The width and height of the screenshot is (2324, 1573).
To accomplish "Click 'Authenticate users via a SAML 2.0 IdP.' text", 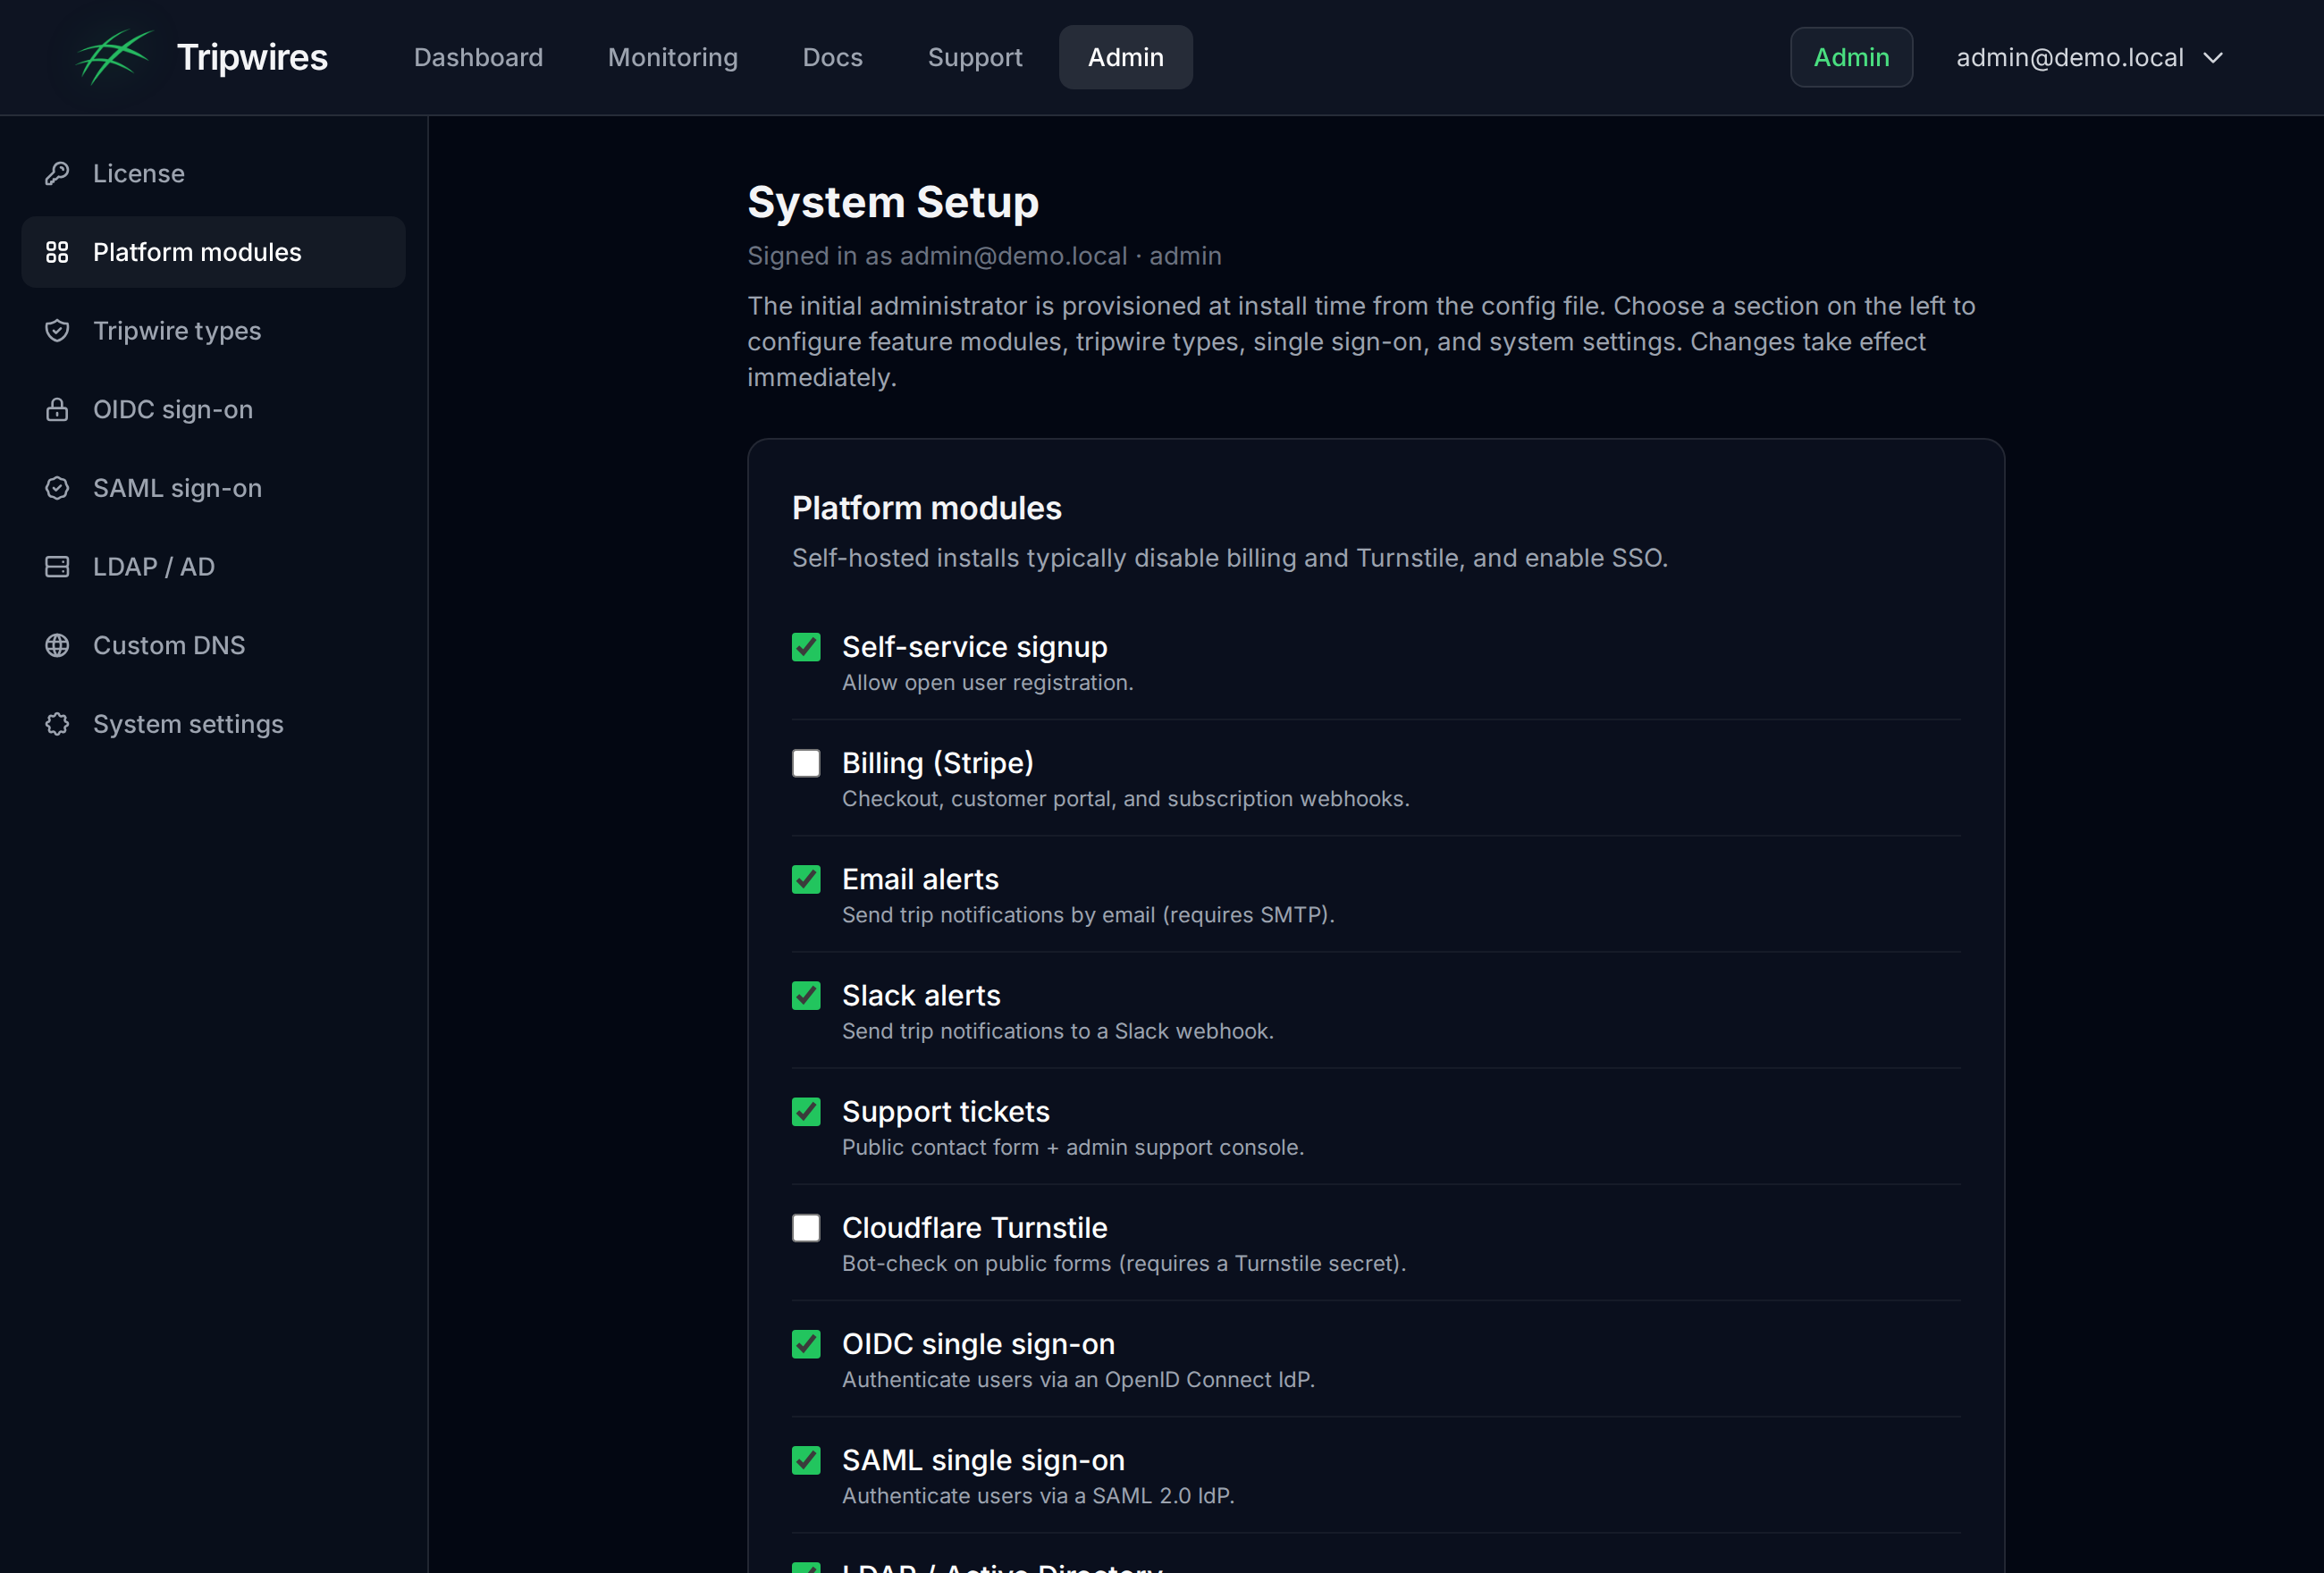I will click(1038, 1496).
